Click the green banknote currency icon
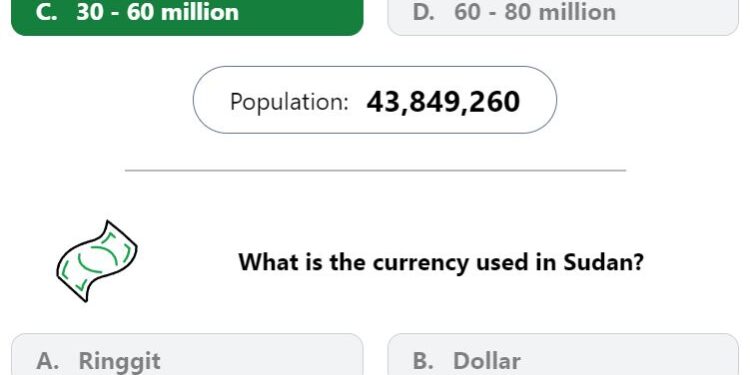Image resolution: width=750 pixels, height=375 pixels. click(97, 261)
